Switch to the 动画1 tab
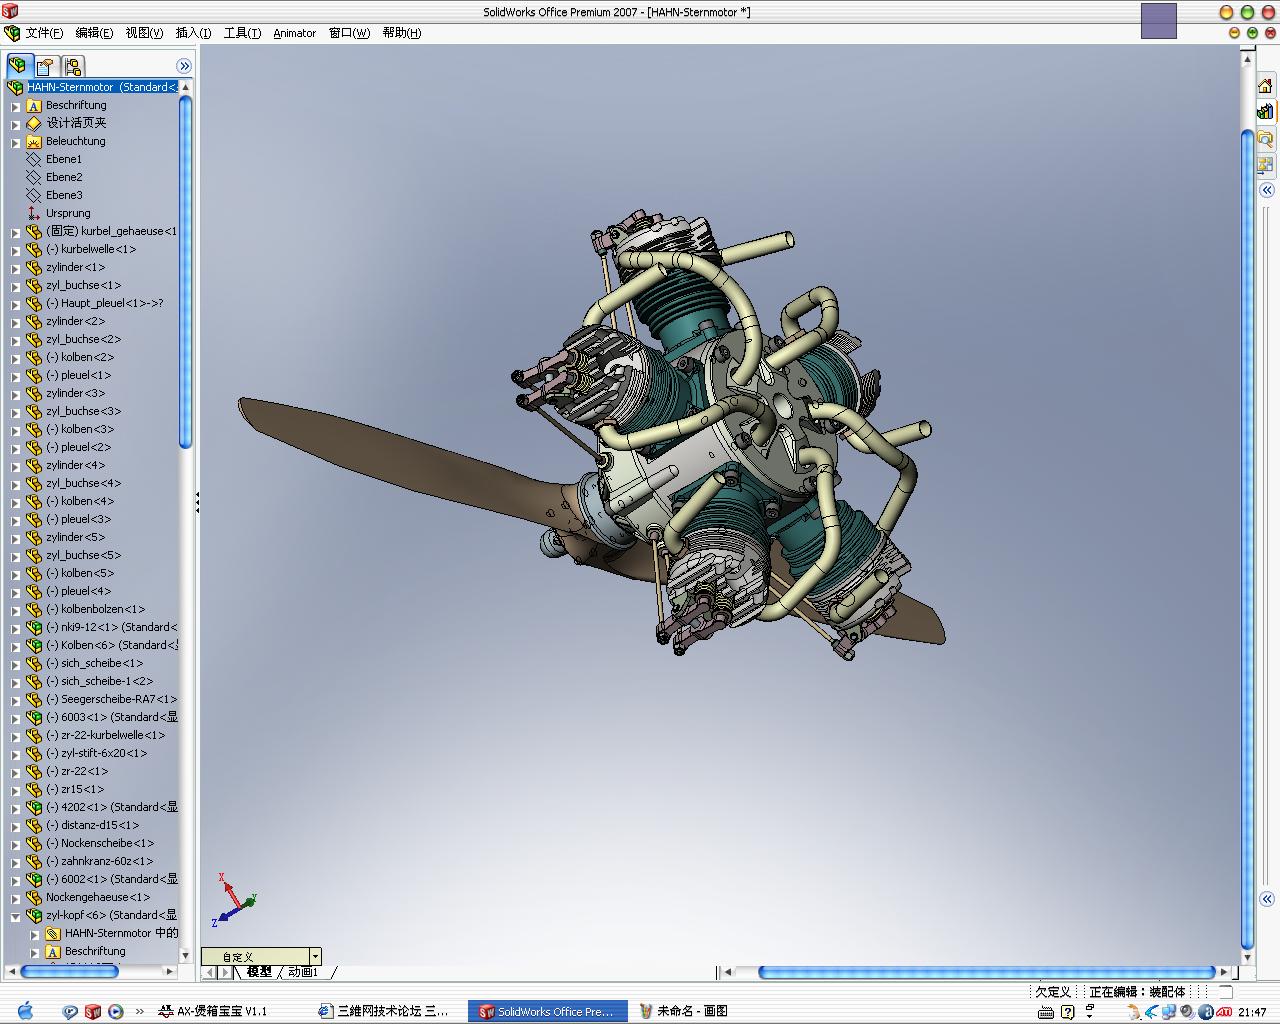The image size is (1280, 1024). pyautogui.click(x=303, y=972)
